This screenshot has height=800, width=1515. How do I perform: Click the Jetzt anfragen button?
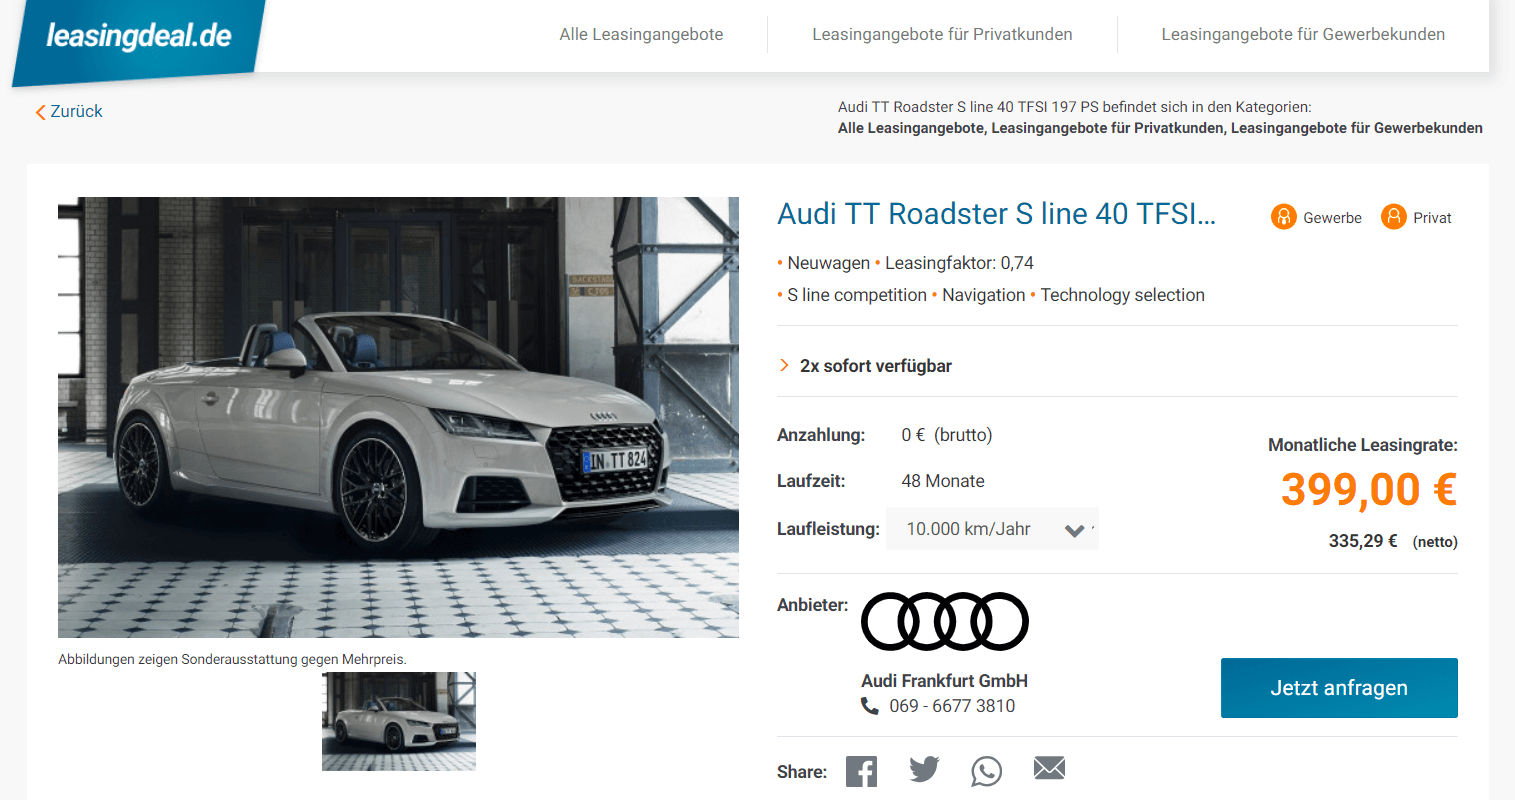(1339, 688)
